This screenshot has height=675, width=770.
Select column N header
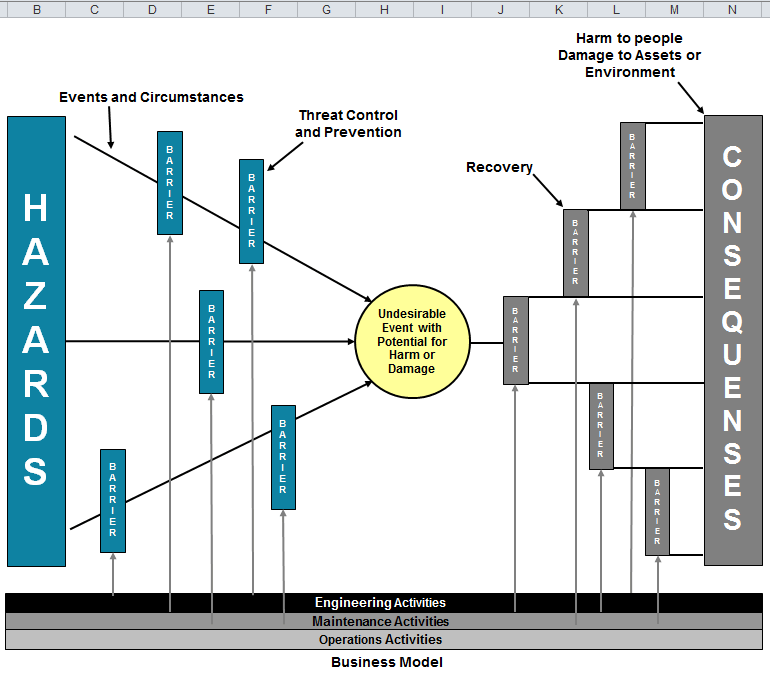tap(732, 9)
